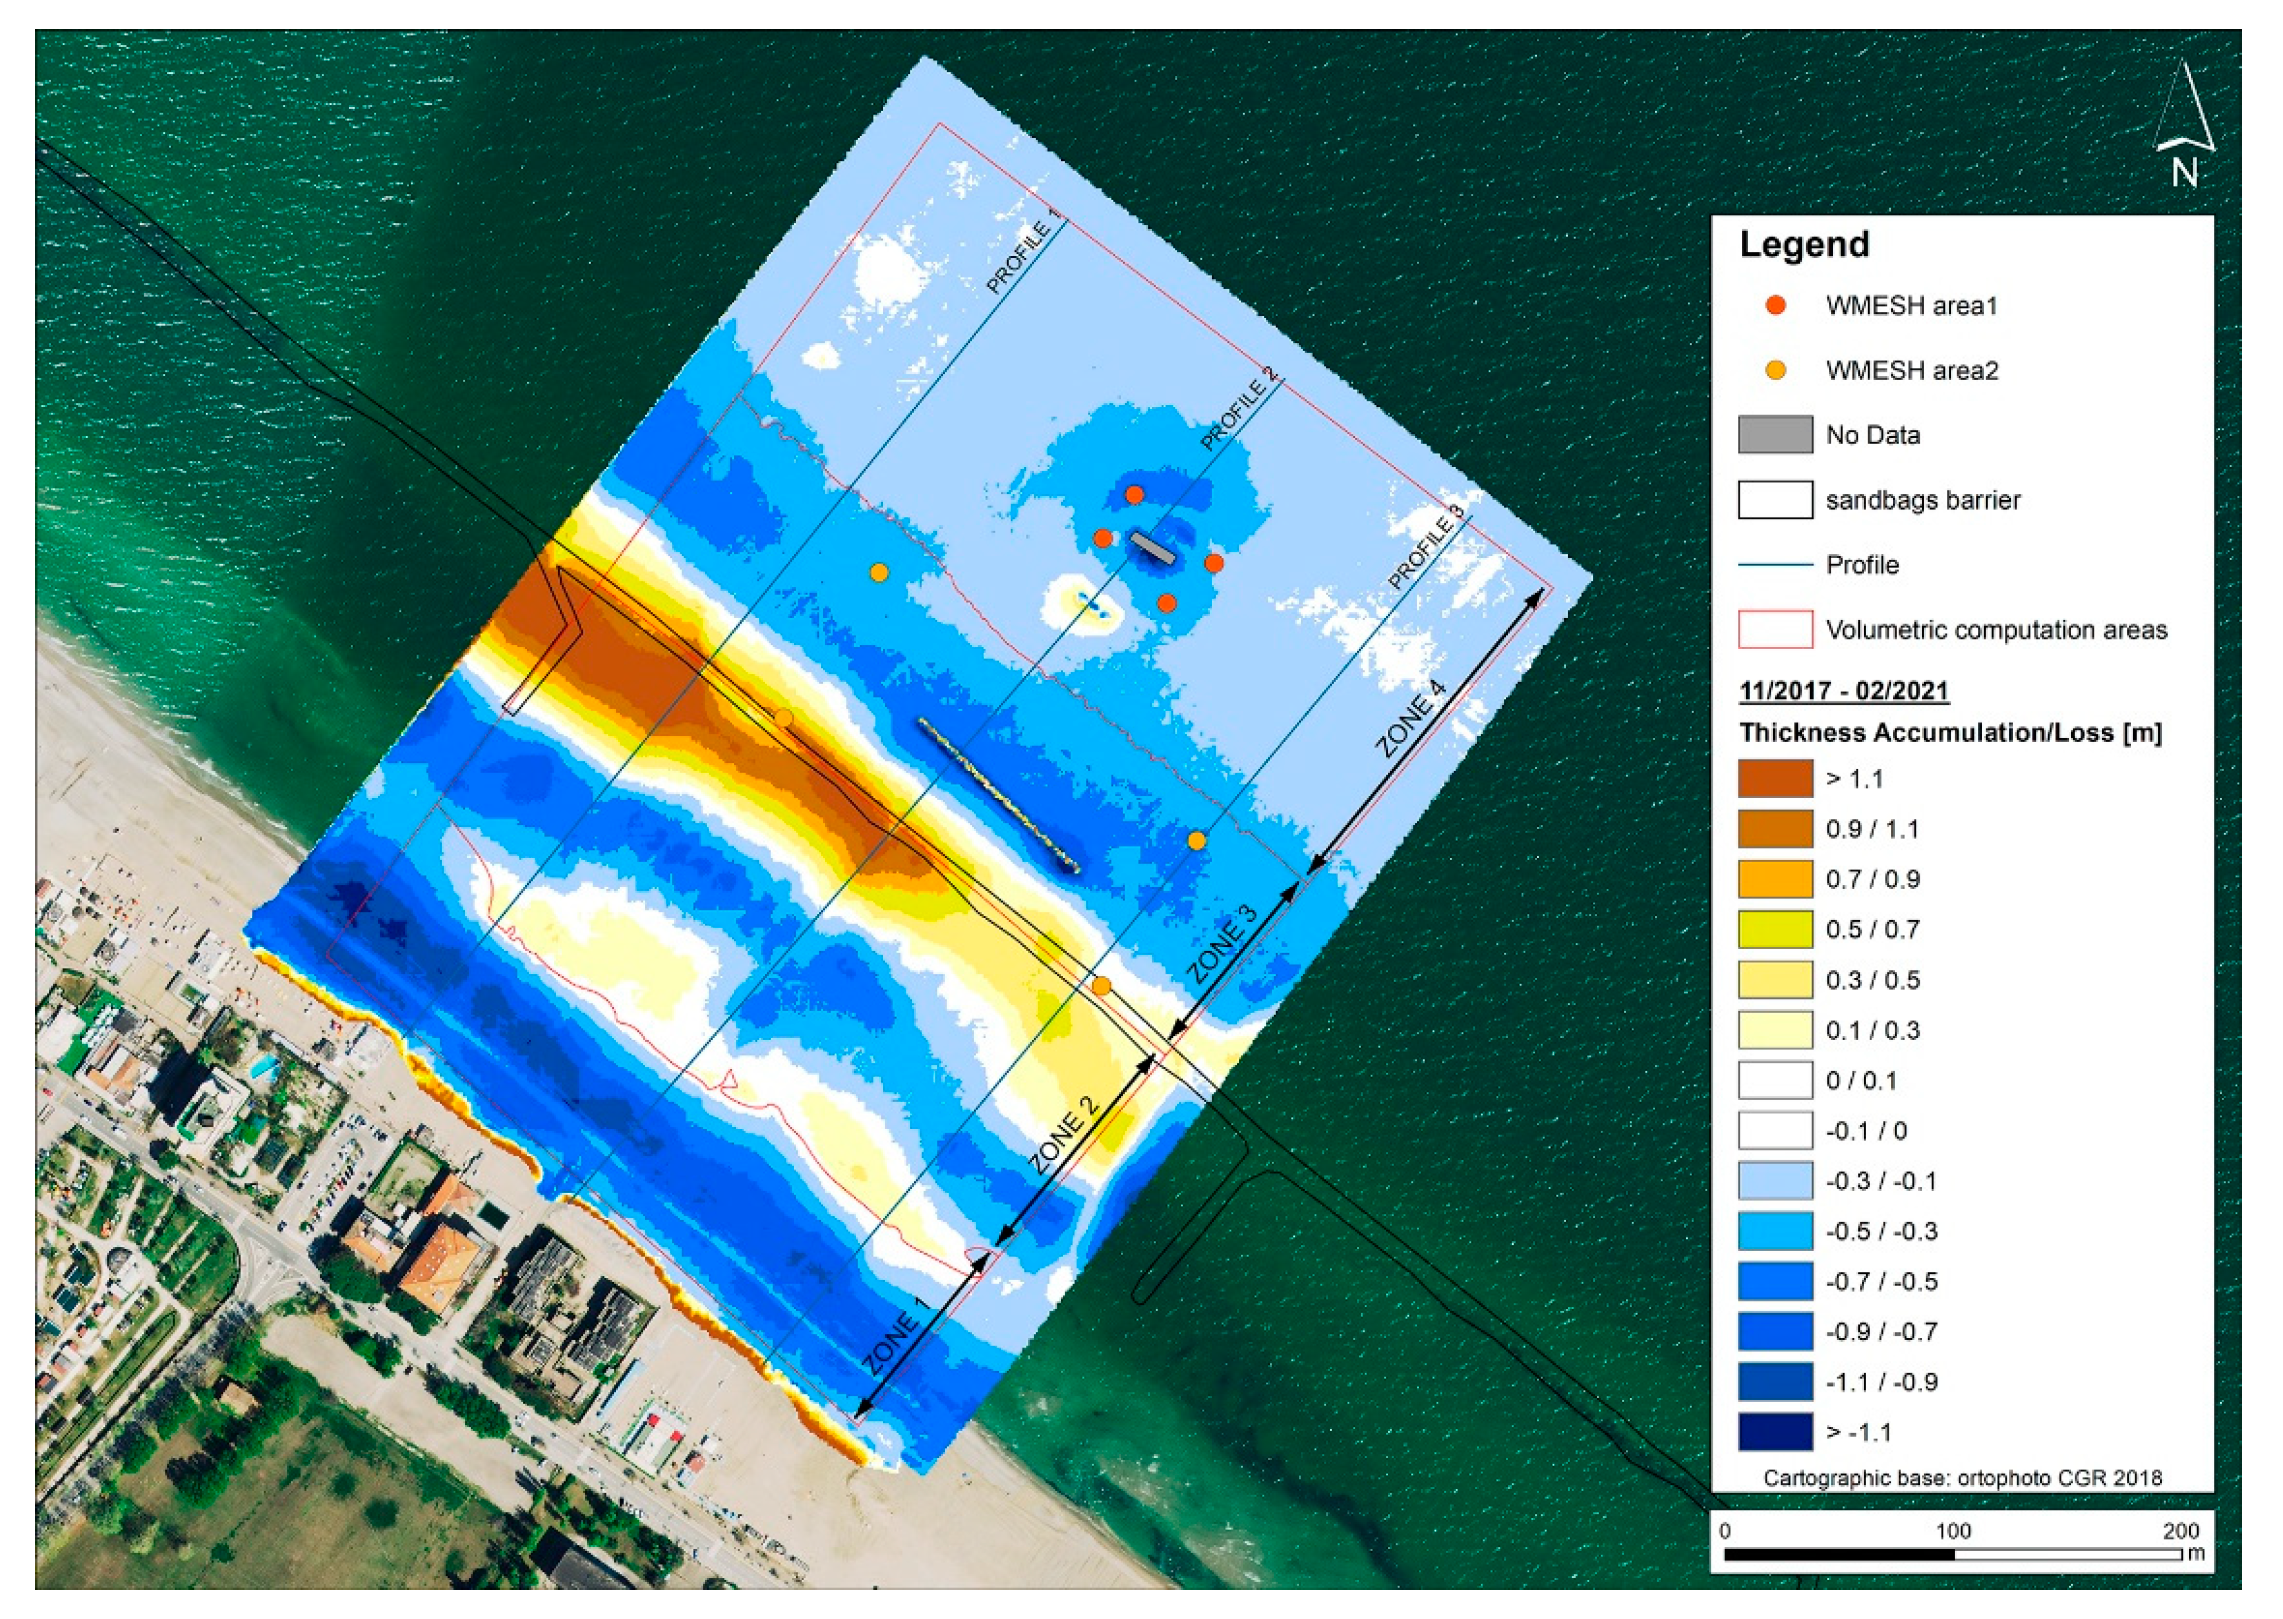This screenshot has width=2283, height=1619.
Task: Select the 0.5 / 0.7 yellow swatch
Action: pyautogui.click(x=1774, y=930)
